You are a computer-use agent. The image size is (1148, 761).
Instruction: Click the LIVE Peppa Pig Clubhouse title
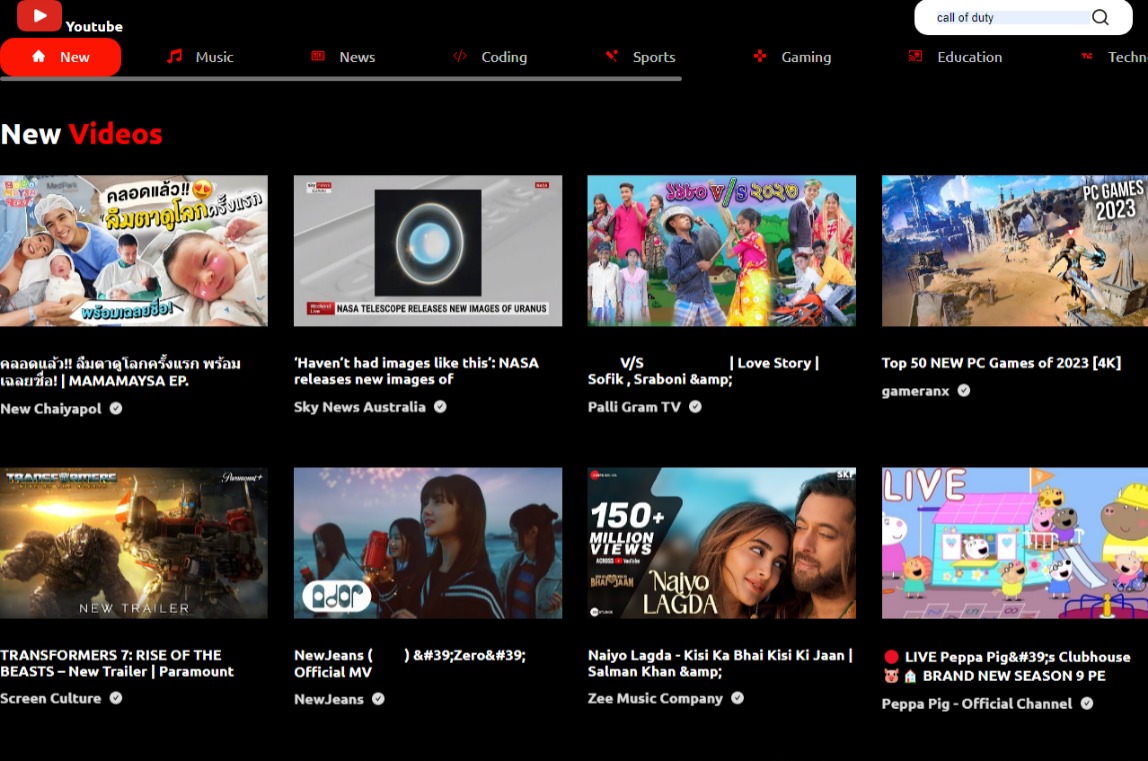(1007, 666)
